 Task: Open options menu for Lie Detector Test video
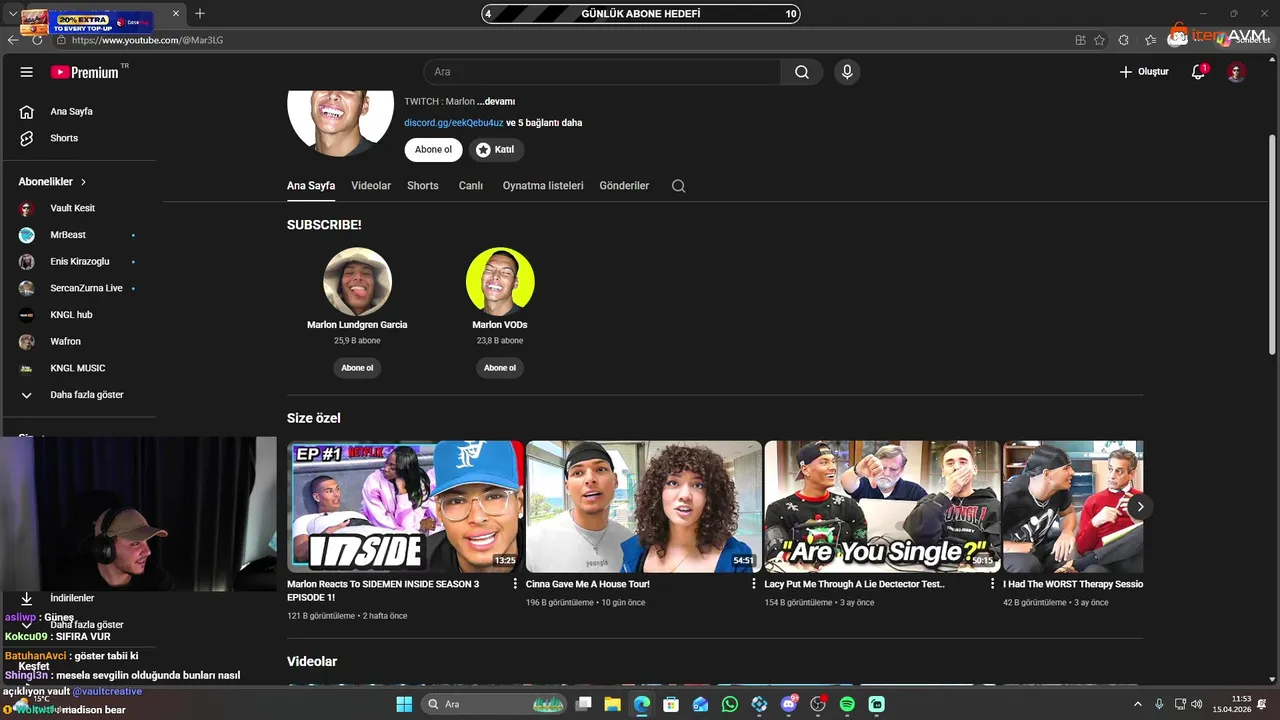pyautogui.click(x=993, y=584)
